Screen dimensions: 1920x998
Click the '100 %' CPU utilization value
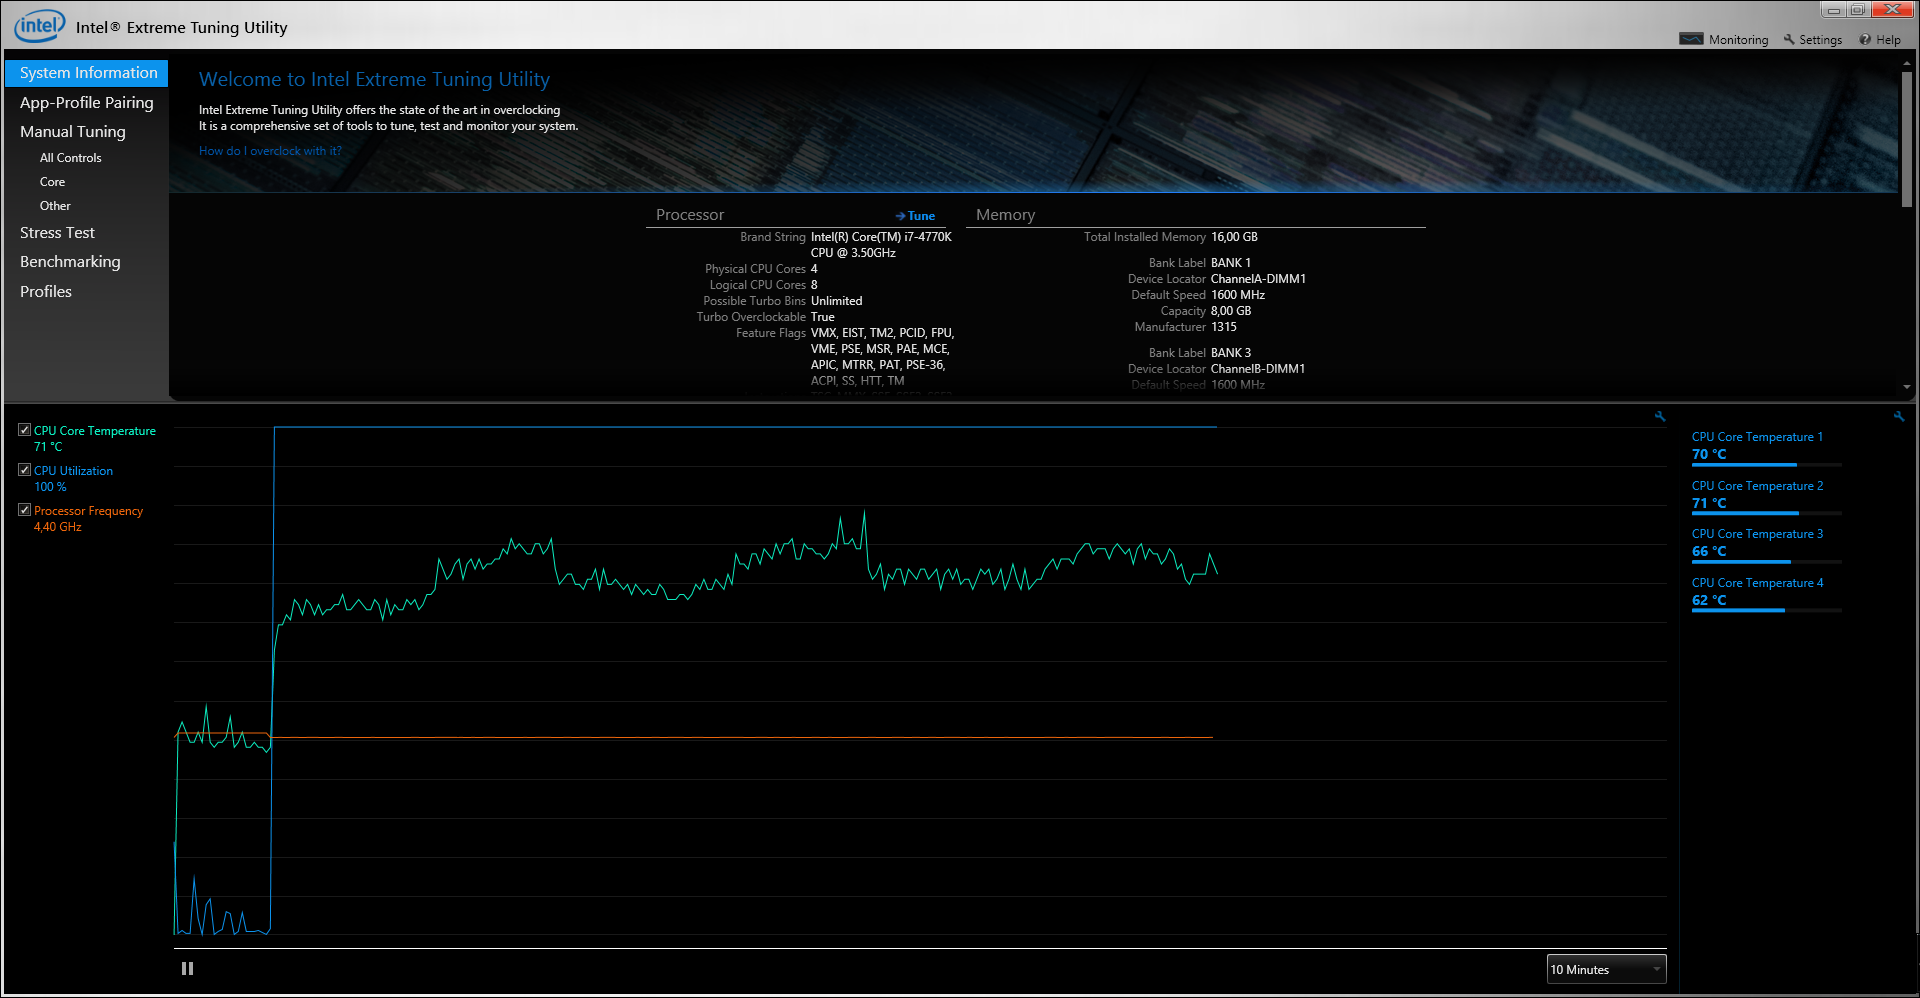50,487
